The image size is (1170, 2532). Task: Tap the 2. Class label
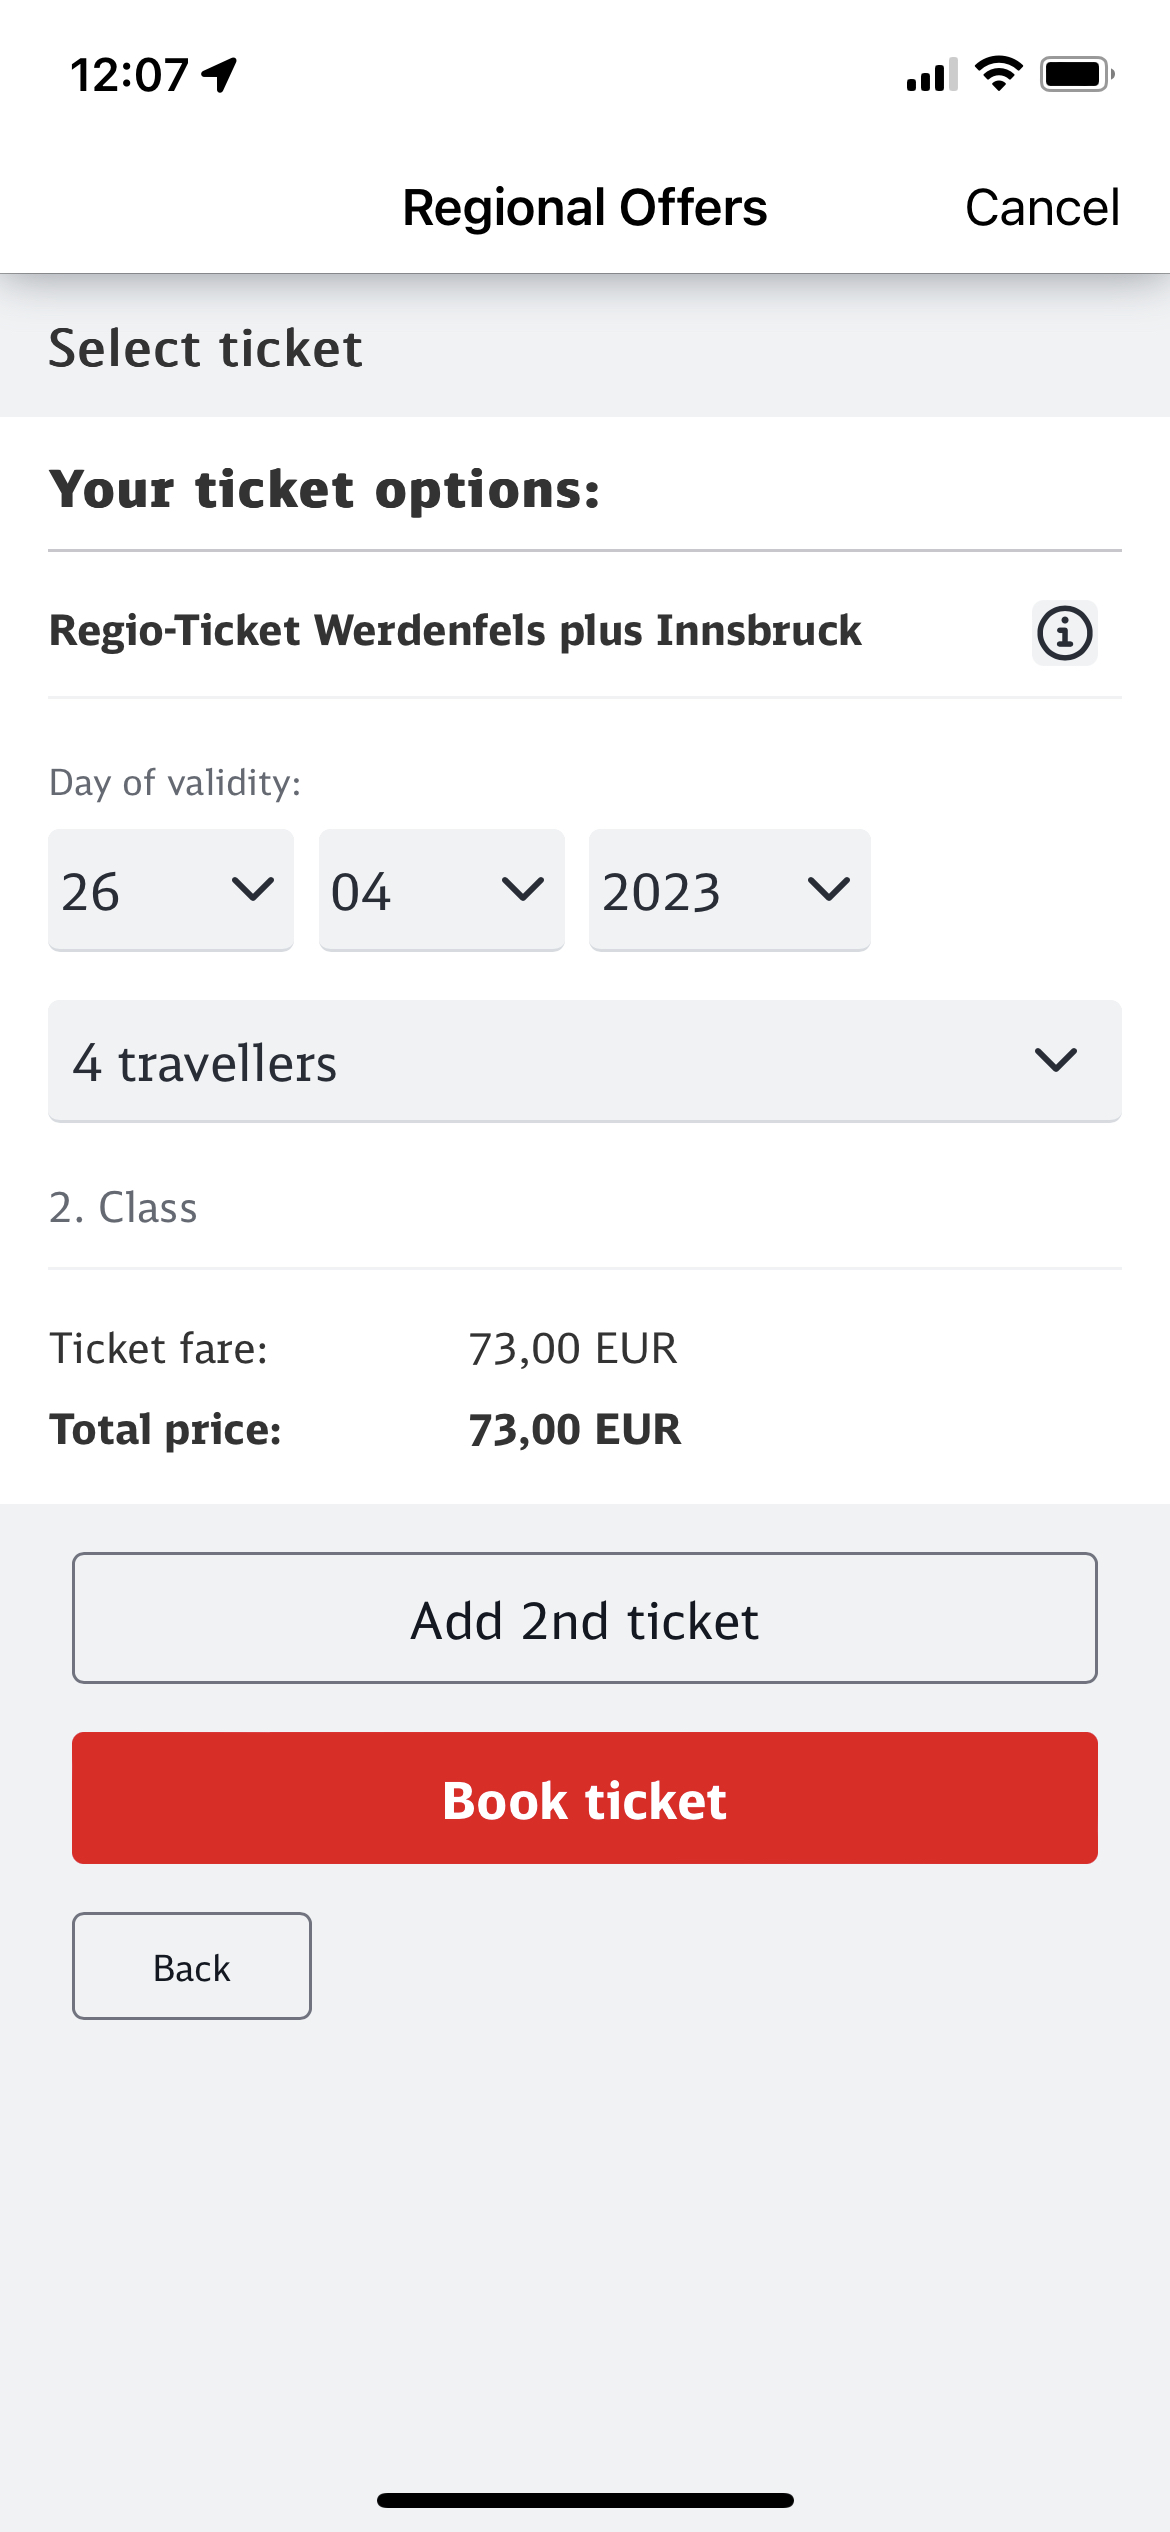pyautogui.click(x=123, y=1208)
